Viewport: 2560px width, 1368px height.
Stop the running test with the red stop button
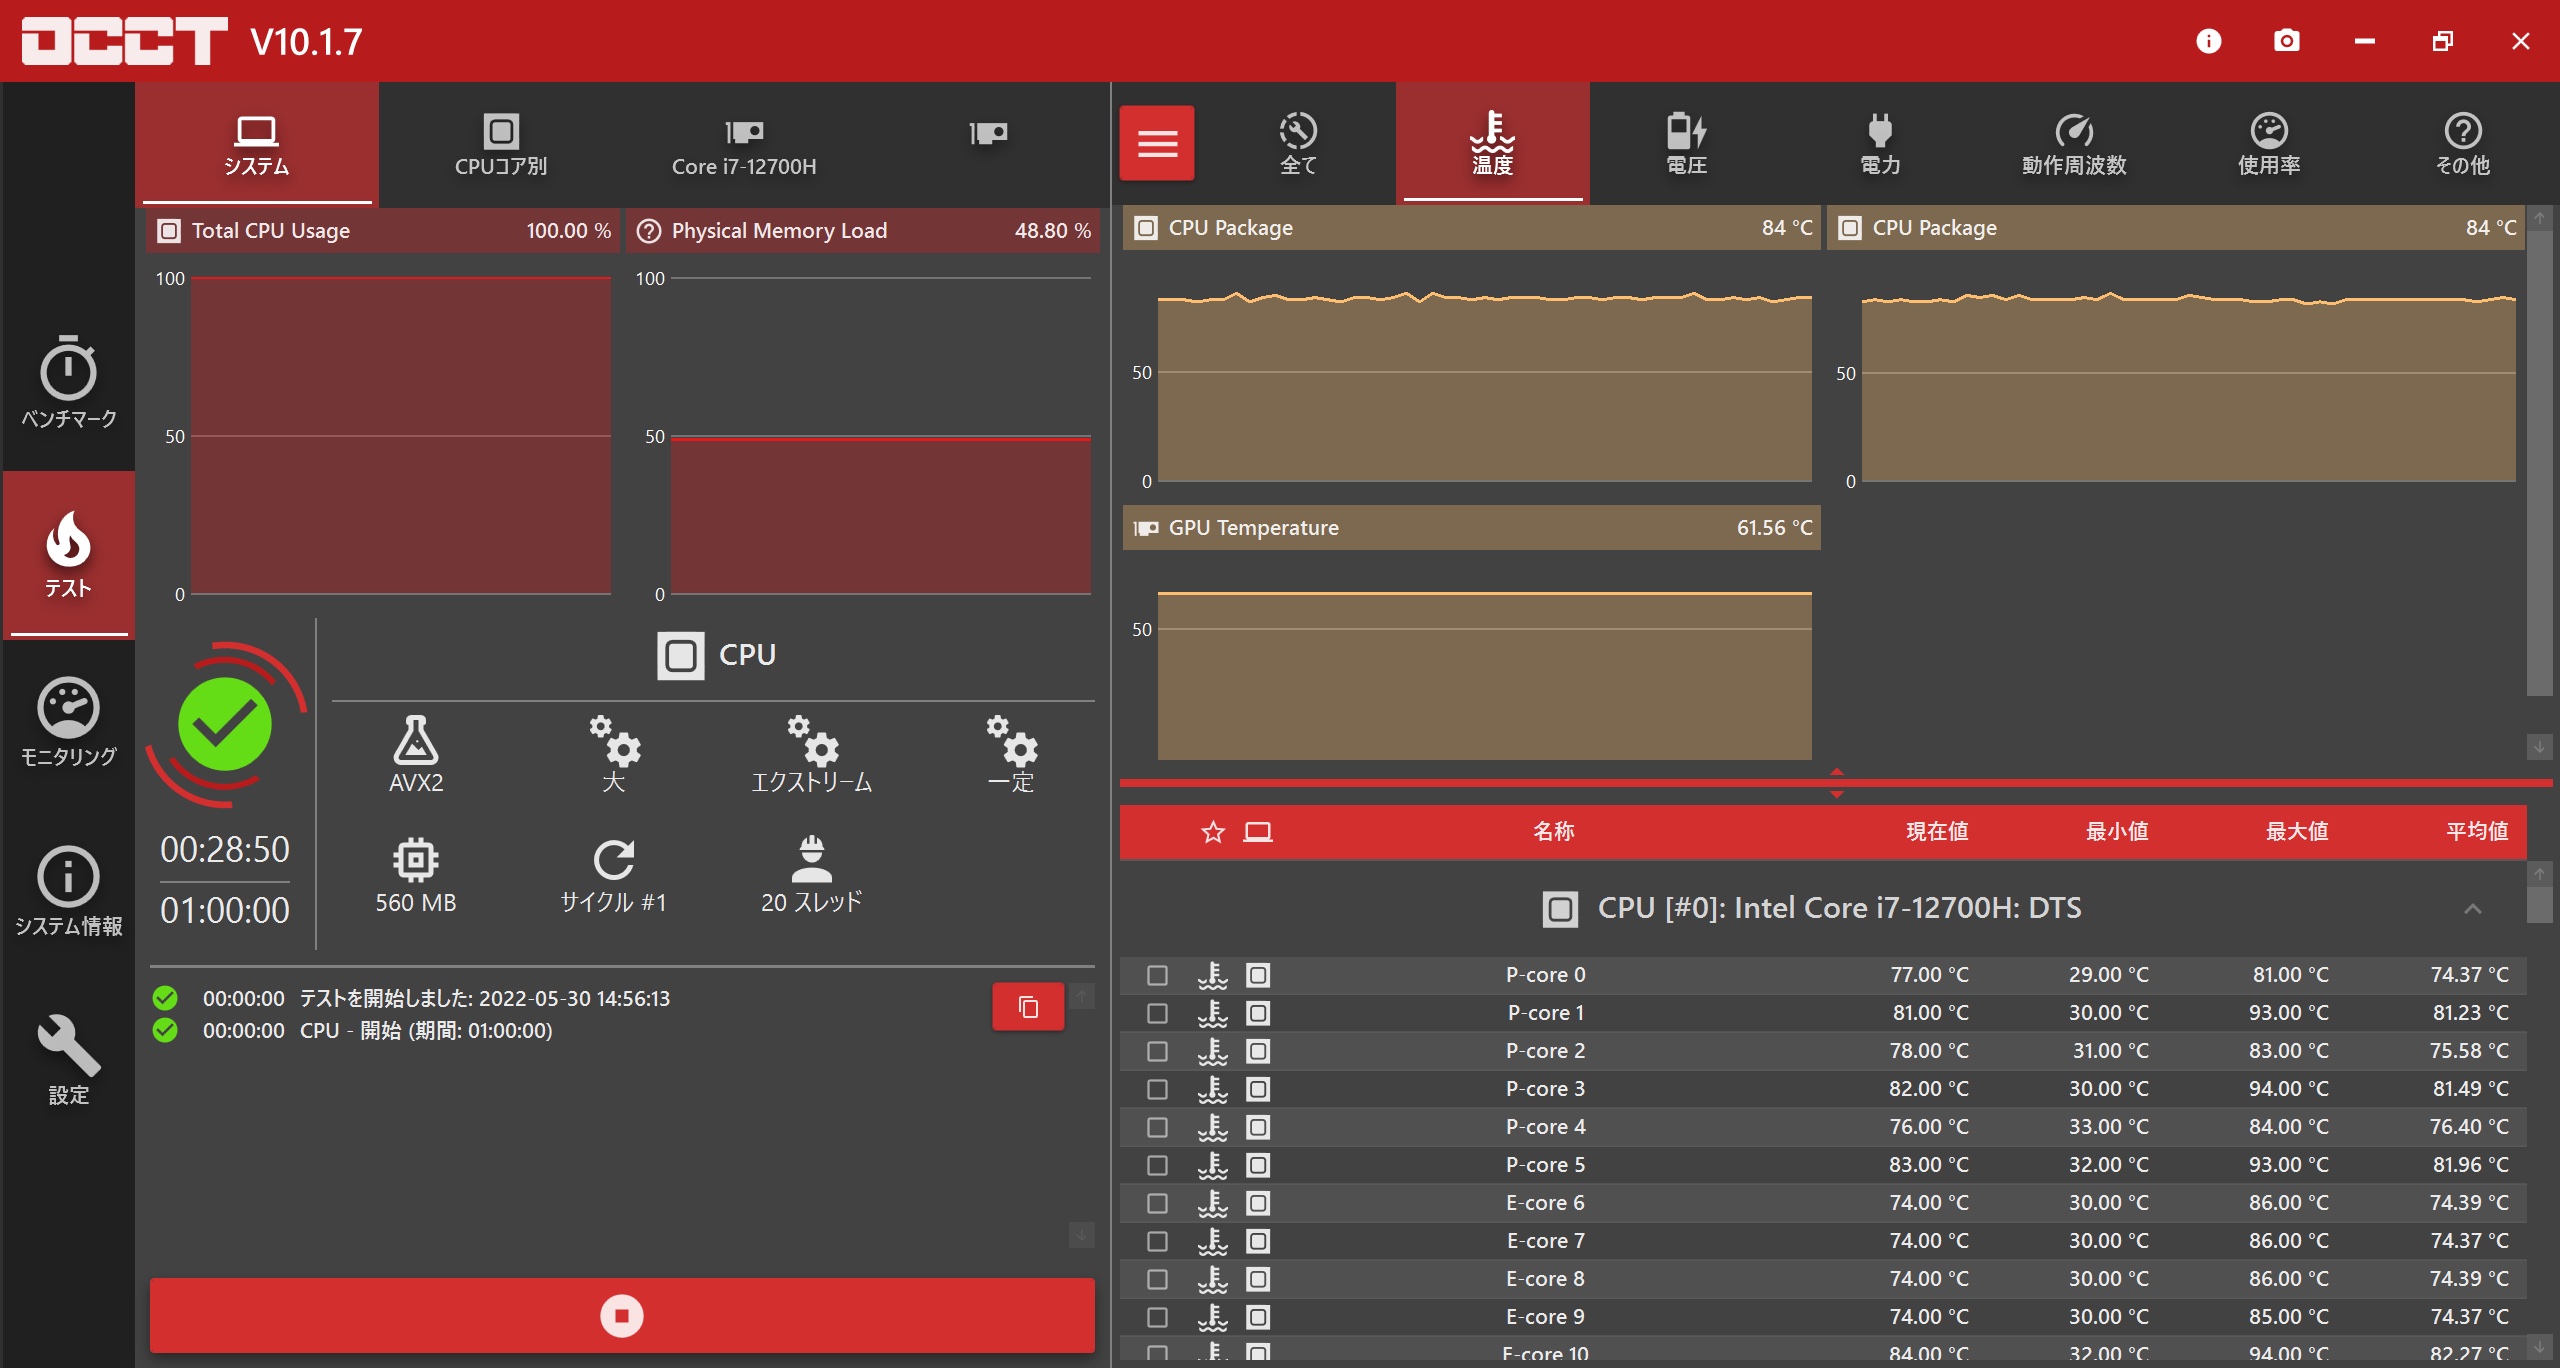[x=622, y=1315]
